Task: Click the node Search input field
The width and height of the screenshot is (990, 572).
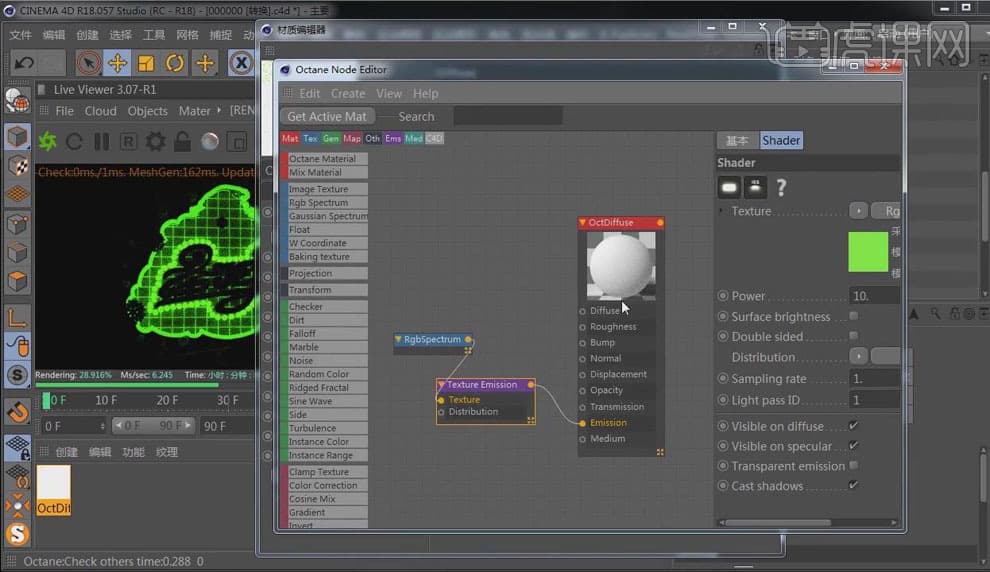Action: [508, 116]
